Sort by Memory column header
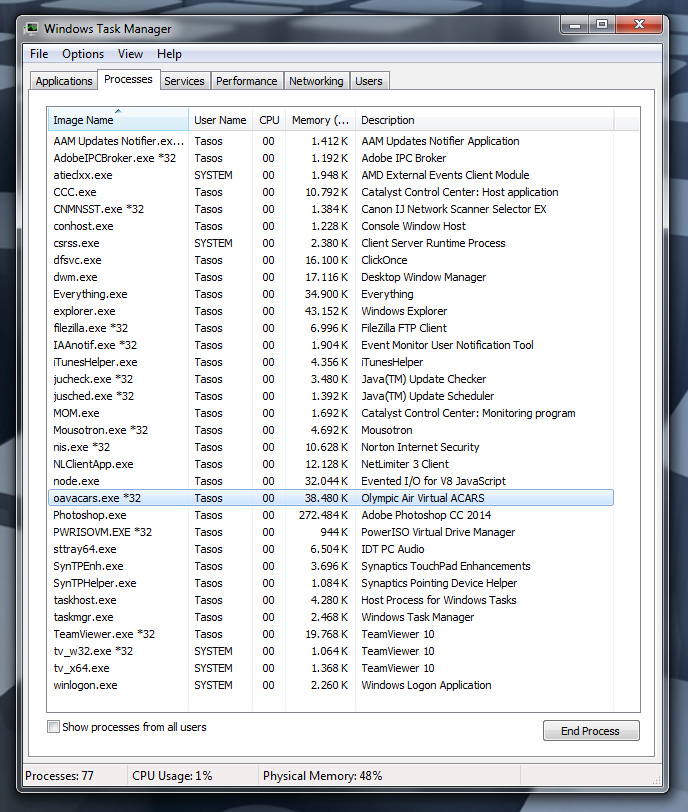The width and height of the screenshot is (688, 812). click(x=320, y=120)
